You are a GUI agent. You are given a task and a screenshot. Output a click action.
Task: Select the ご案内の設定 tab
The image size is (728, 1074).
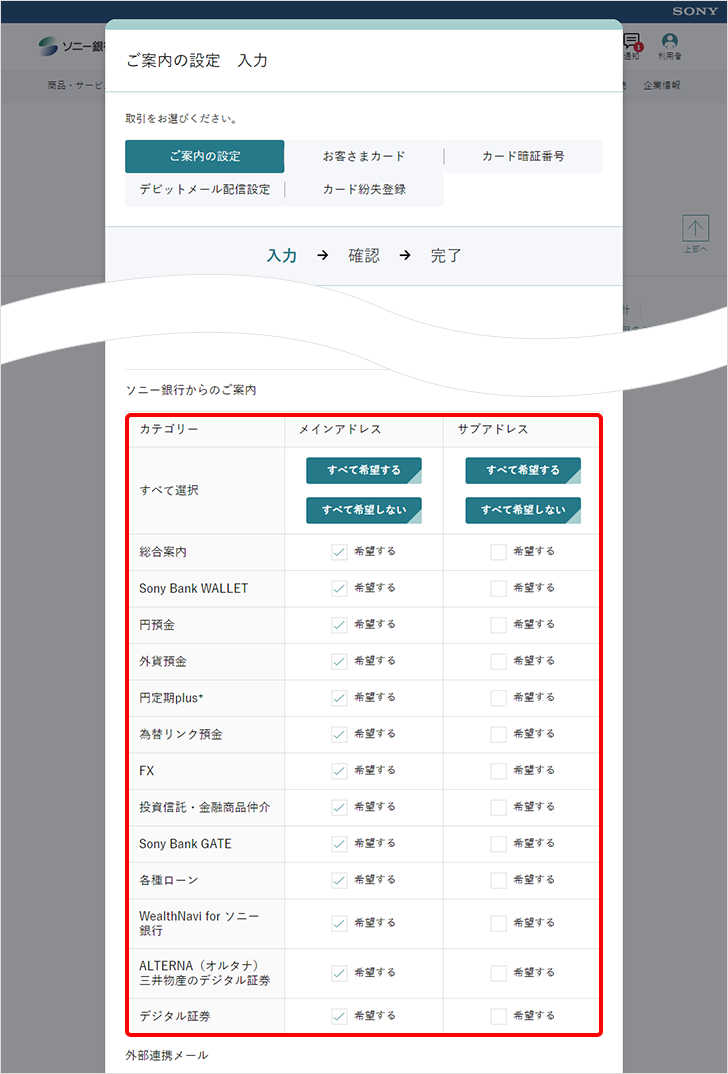coord(204,156)
